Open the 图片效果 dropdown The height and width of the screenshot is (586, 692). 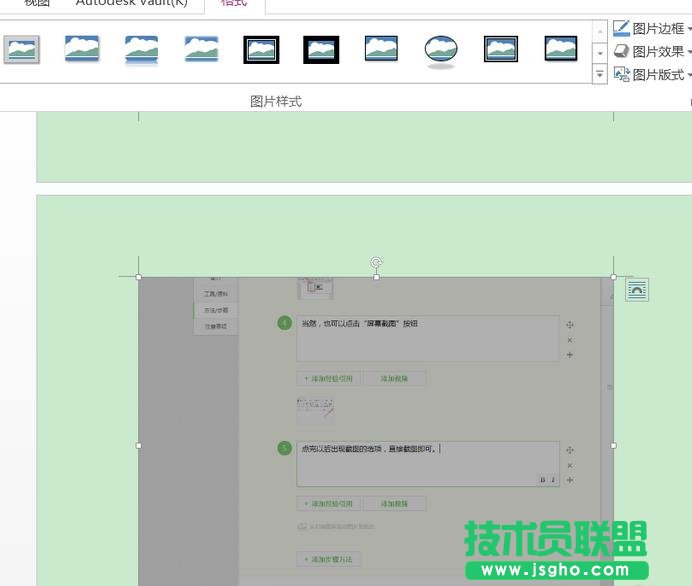(x=652, y=52)
